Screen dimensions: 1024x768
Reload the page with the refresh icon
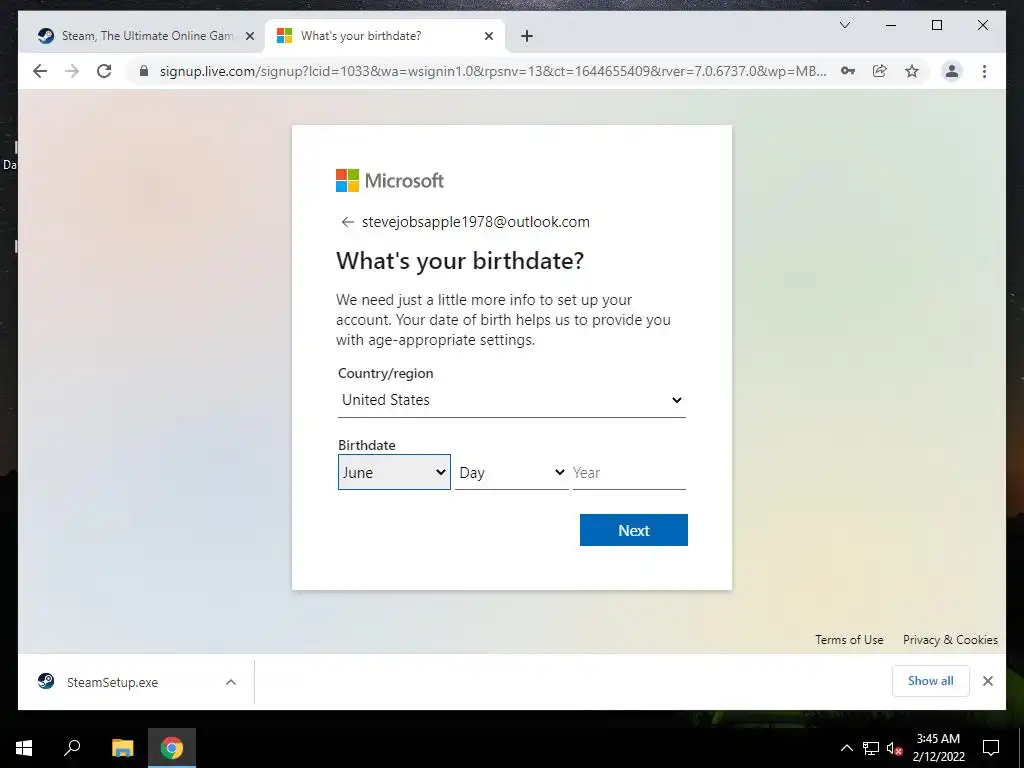pyautogui.click(x=104, y=71)
